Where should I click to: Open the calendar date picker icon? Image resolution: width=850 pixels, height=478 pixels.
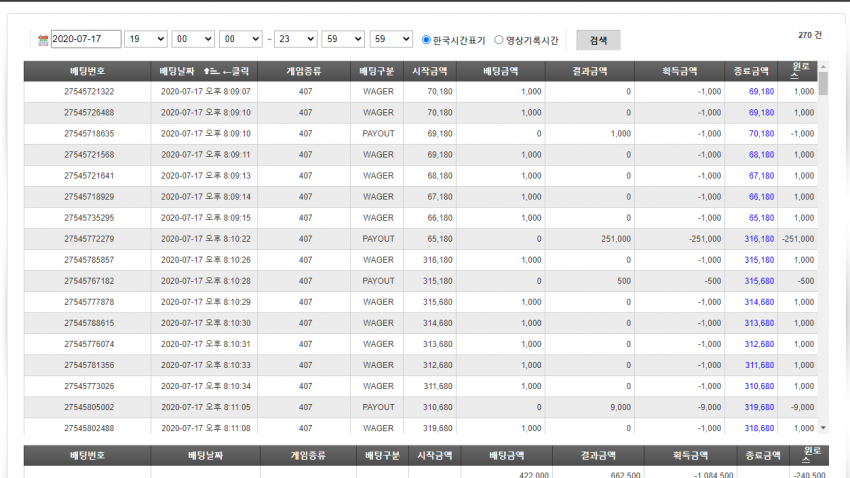click(x=43, y=40)
